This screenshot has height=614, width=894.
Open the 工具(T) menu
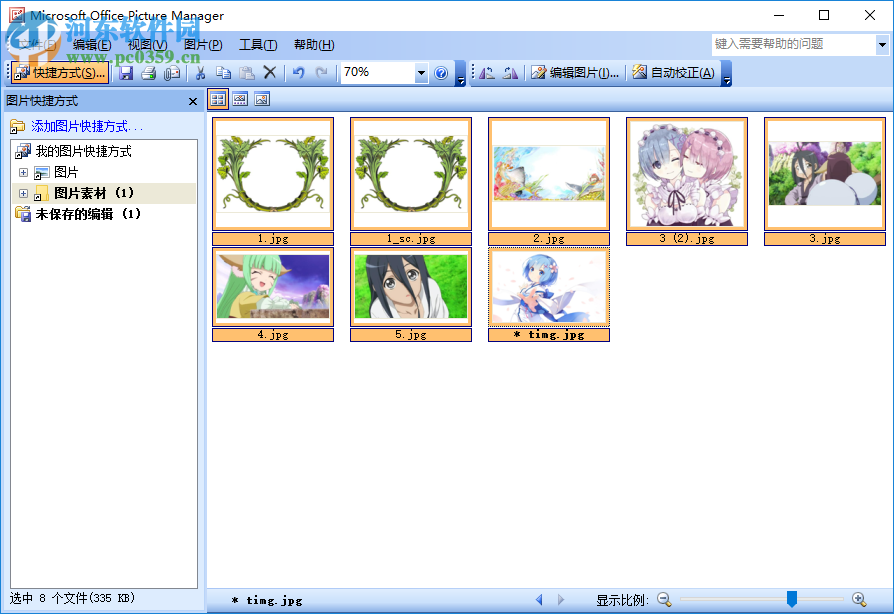tap(258, 45)
